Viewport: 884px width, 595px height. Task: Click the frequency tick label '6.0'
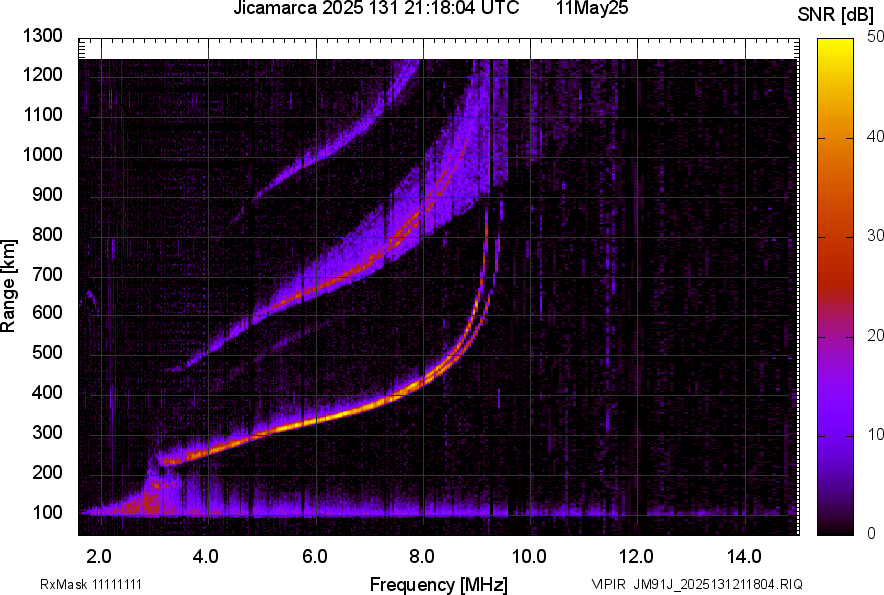pos(315,557)
